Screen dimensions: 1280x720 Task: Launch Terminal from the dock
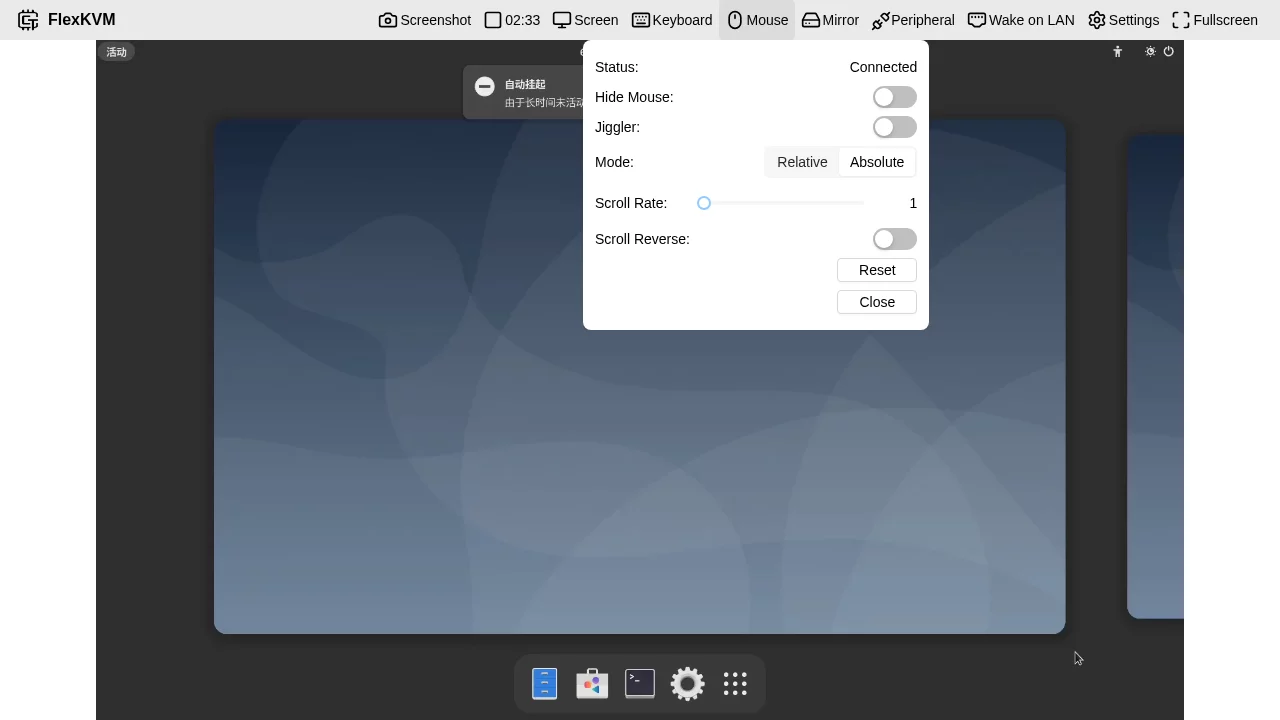tap(640, 684)
